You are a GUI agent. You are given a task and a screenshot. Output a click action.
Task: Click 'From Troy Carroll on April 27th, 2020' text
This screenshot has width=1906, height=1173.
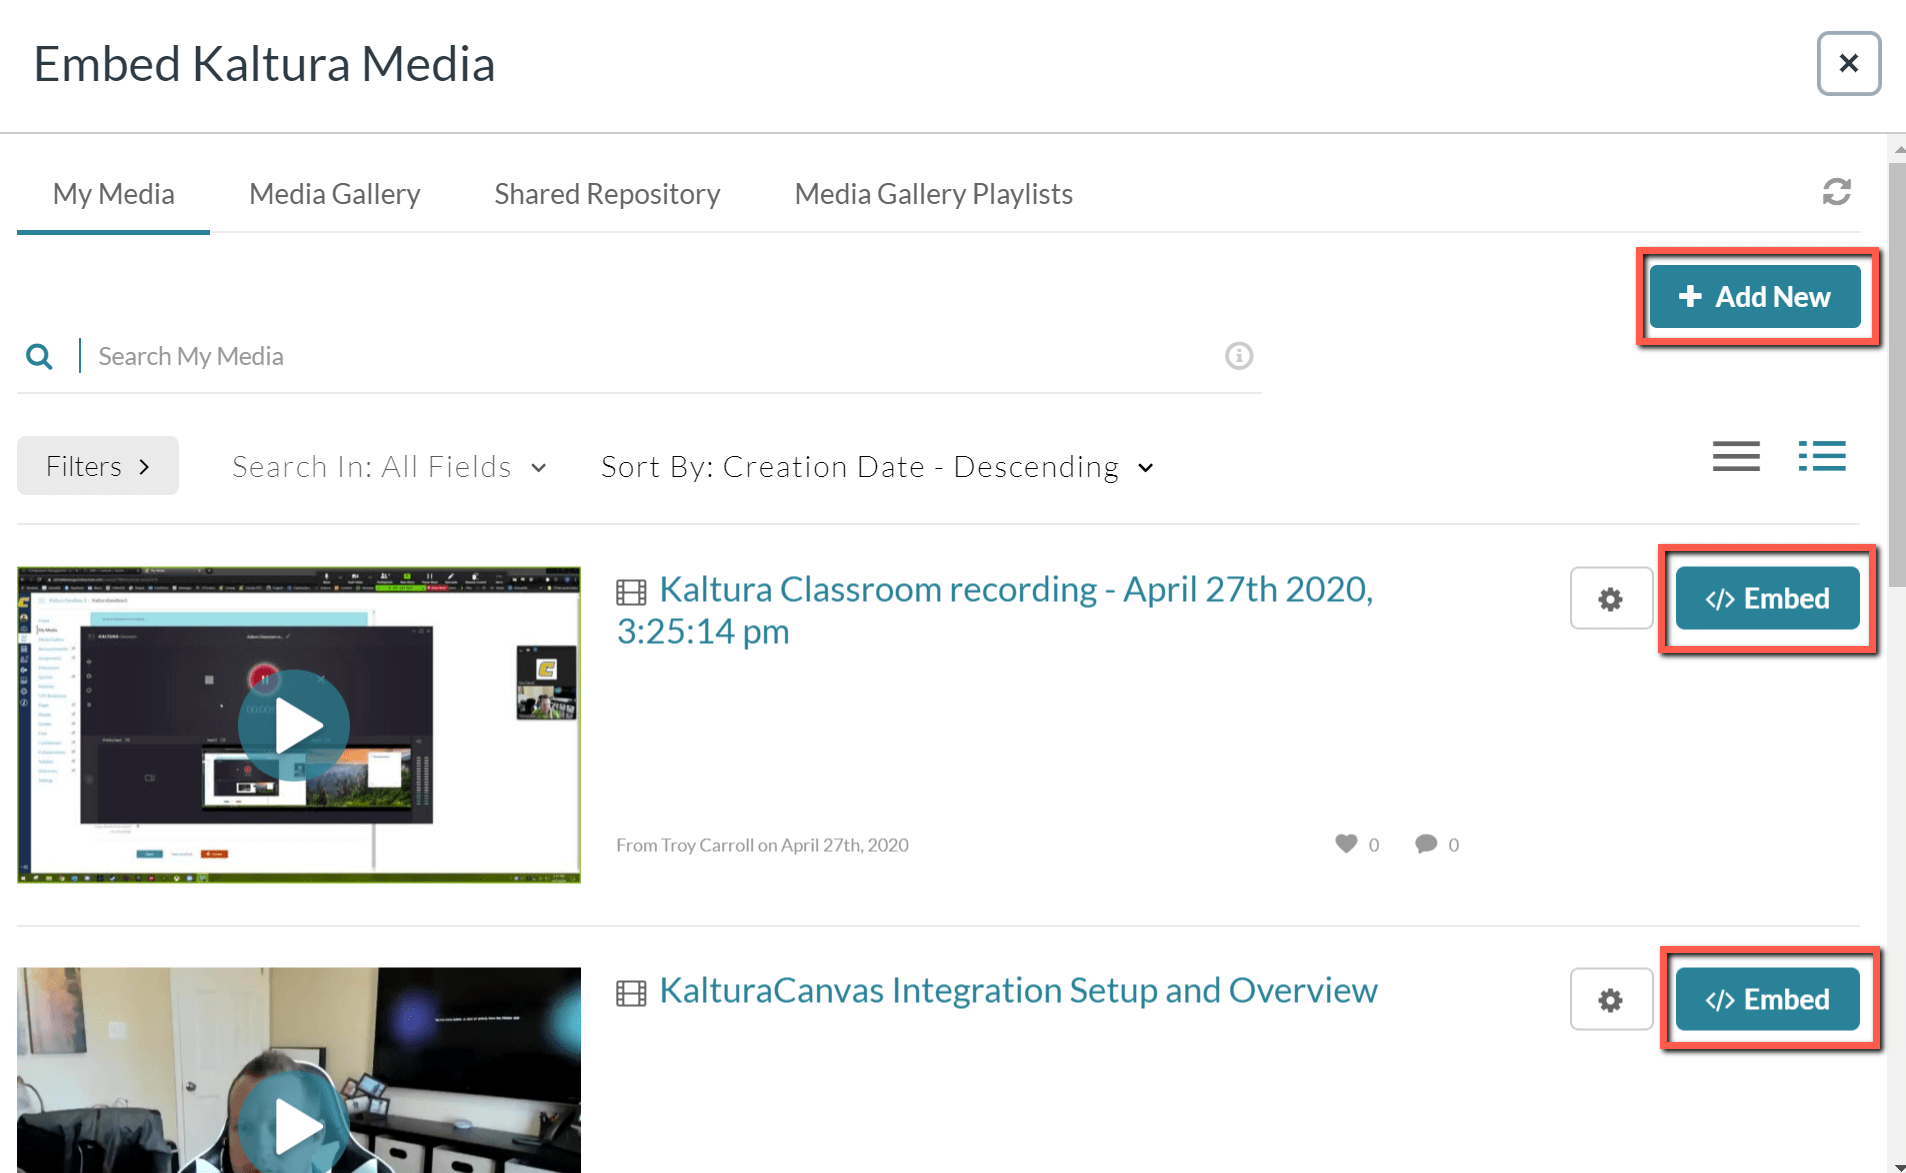(762, 845)
